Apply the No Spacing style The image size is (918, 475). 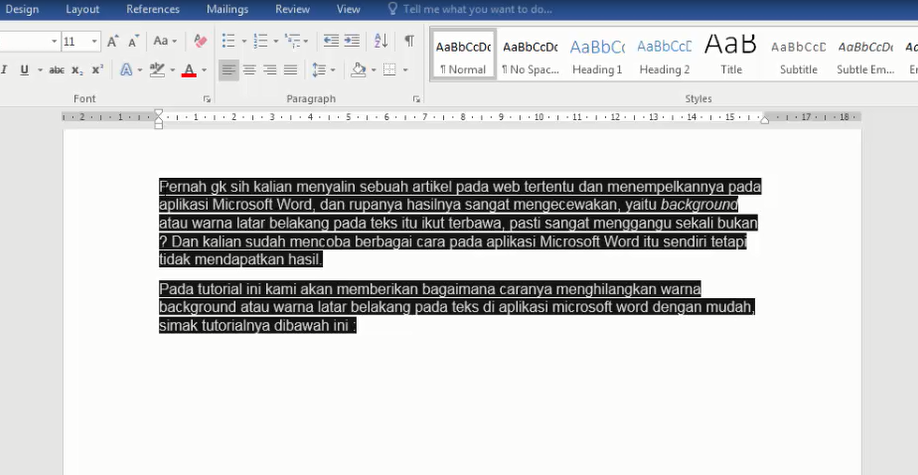[x=530, y=55]
